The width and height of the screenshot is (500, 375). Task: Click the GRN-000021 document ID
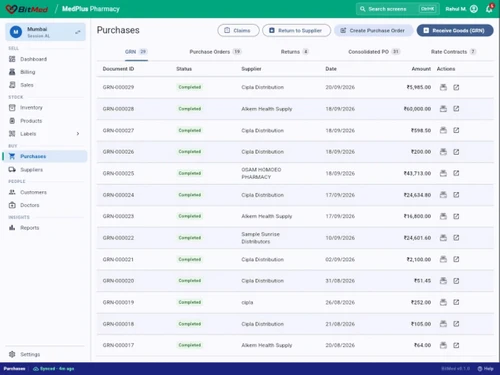click(118, 259)
